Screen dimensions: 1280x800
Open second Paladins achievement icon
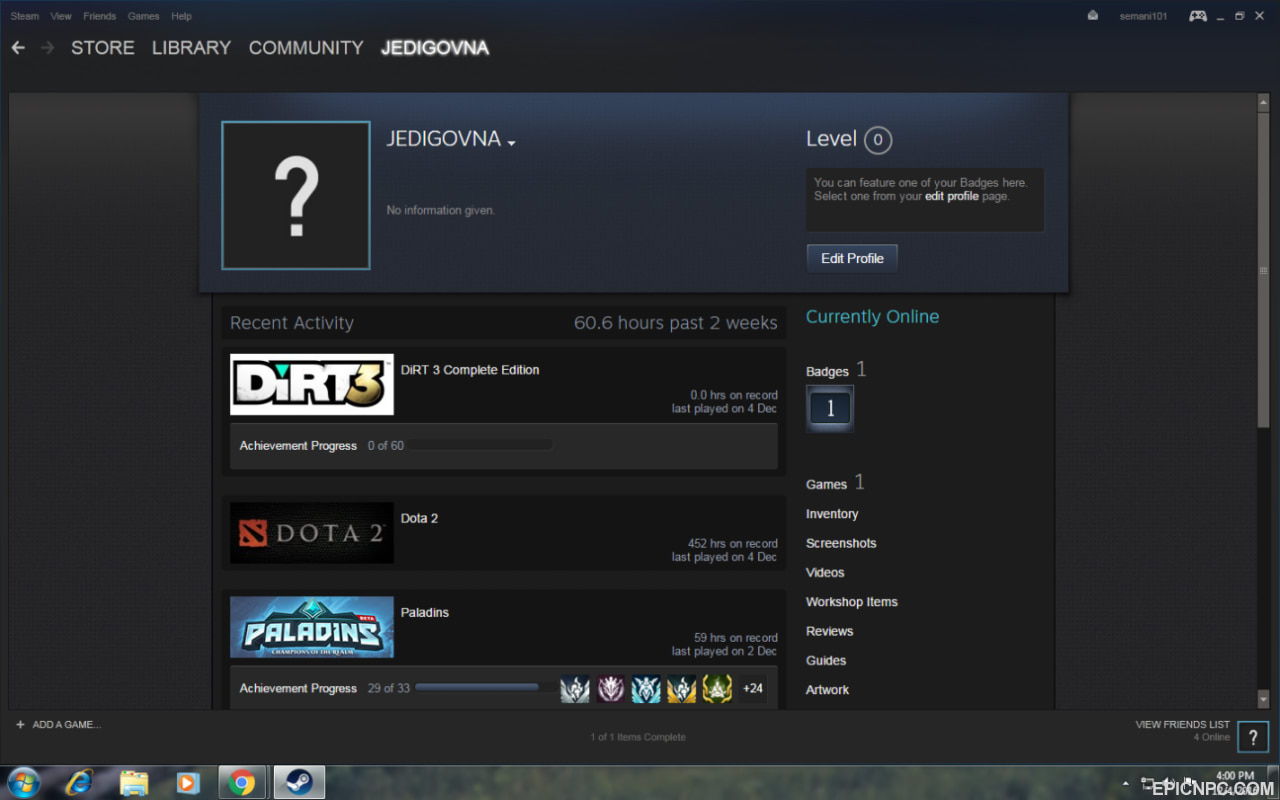611,688
